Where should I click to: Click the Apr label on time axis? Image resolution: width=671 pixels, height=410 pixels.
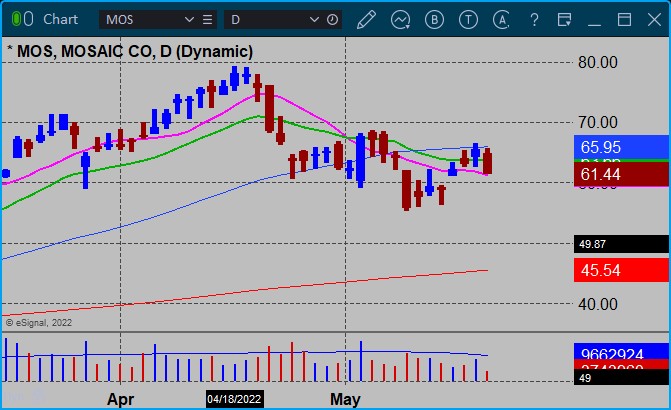120,399
